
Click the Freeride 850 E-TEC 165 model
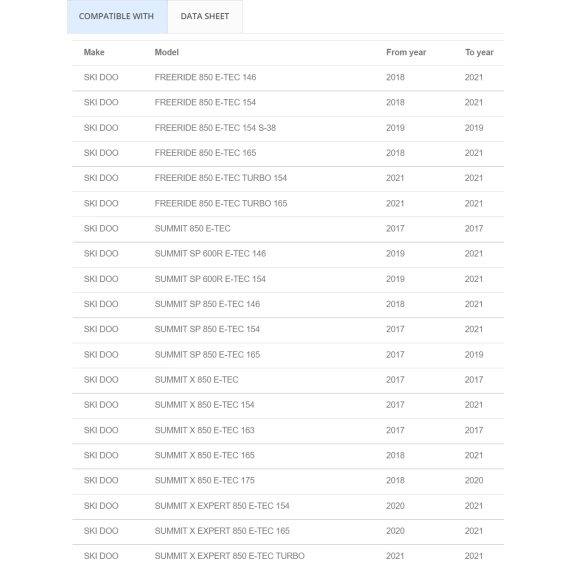[x=205, y=153]
